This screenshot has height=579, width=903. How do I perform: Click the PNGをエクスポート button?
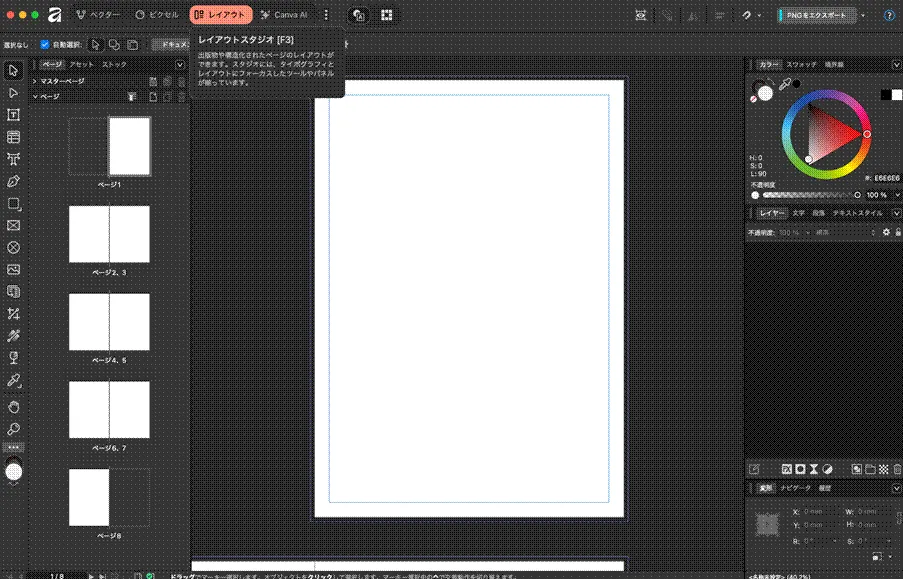(818, 15)
